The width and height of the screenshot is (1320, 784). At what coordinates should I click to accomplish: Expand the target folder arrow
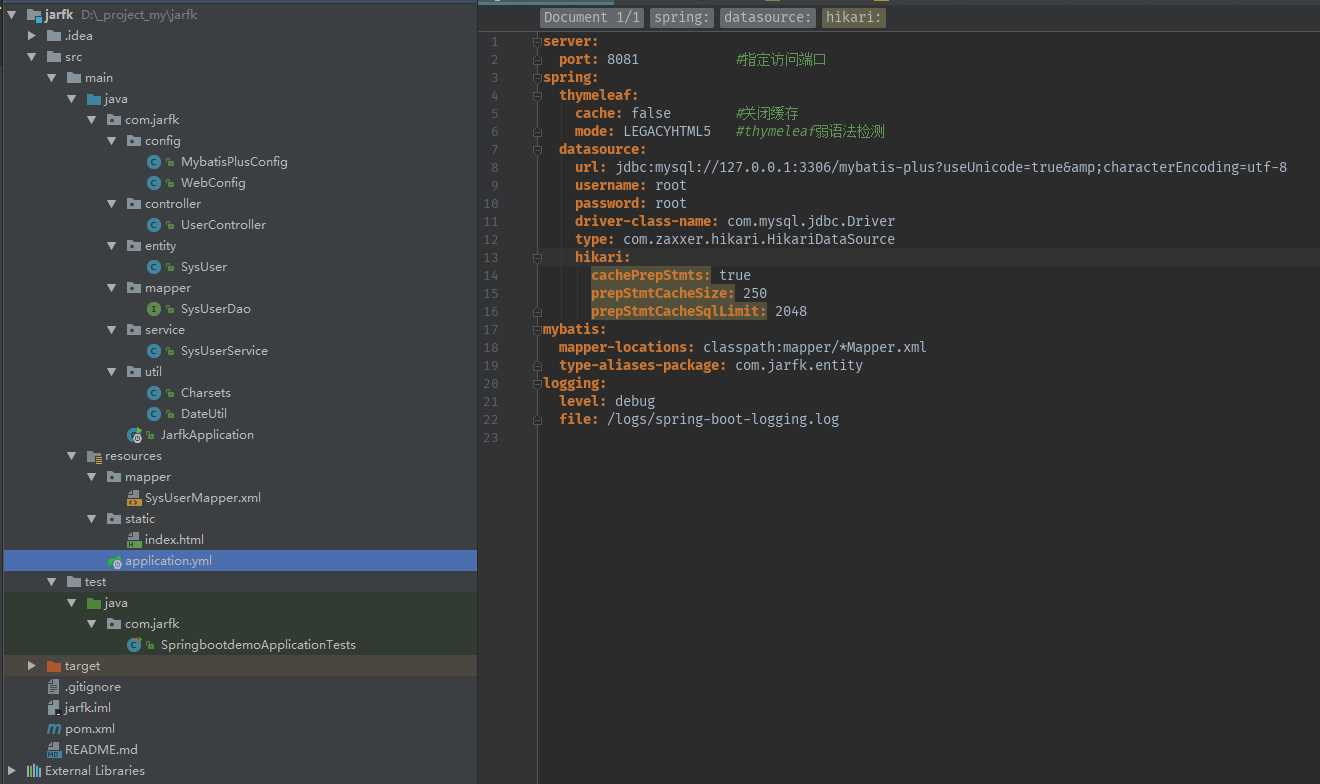pyautogui.click(x=32, y=666)
